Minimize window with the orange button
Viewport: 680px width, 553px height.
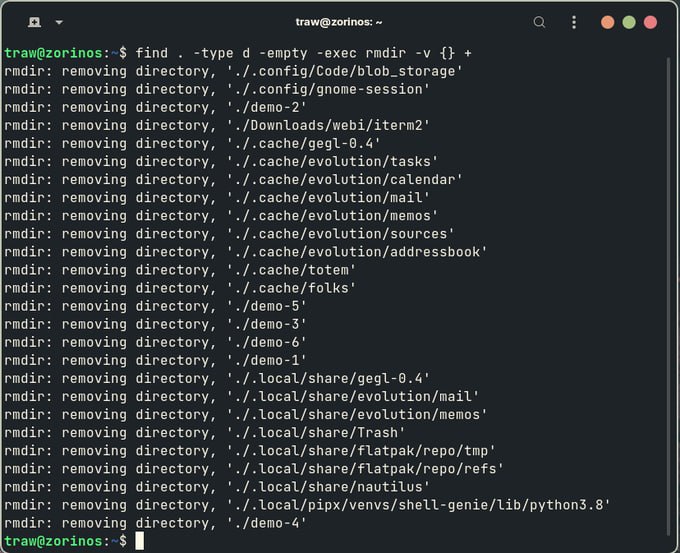(608, 22)
